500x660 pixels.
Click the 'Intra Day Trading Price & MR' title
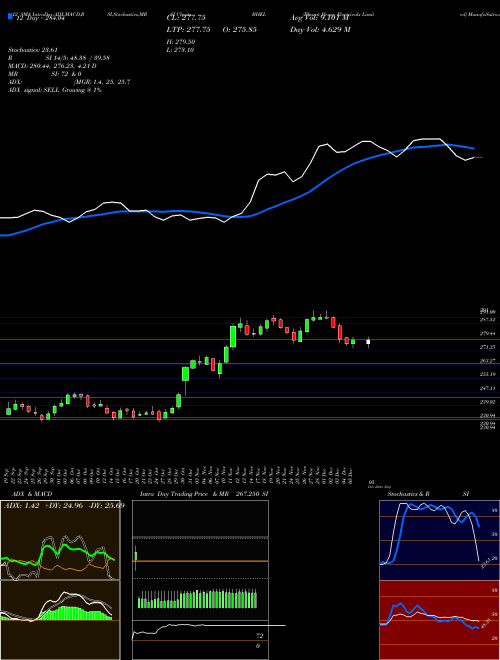point(184,494)
